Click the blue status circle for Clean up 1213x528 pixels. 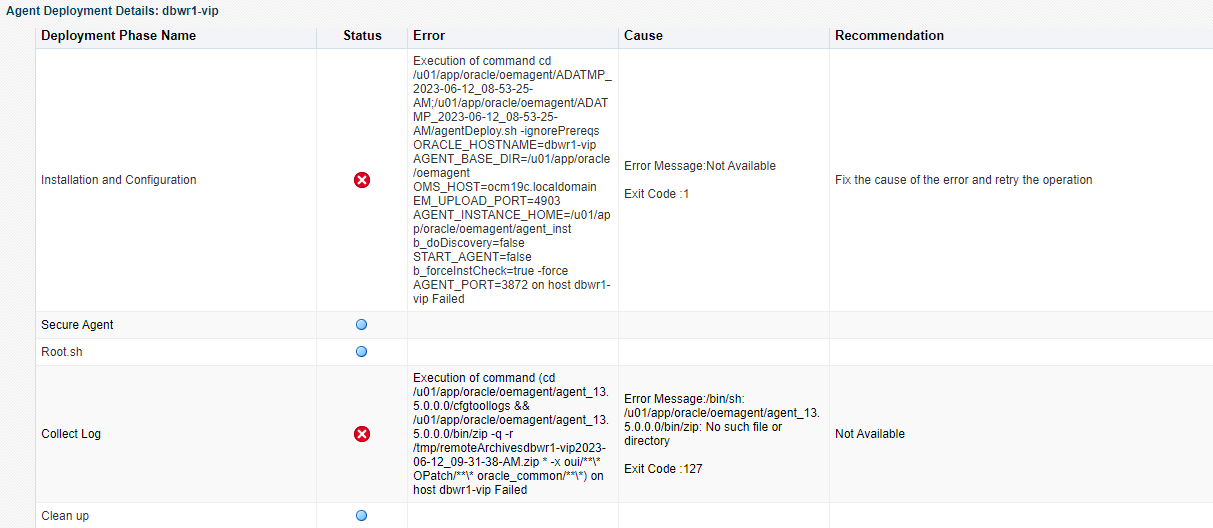click(362, 516)
